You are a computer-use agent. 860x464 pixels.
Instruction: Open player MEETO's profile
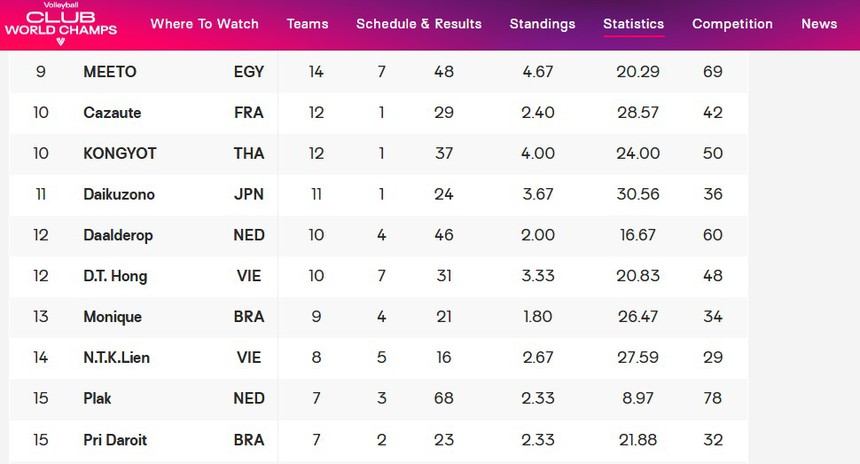tap(110, 72)
